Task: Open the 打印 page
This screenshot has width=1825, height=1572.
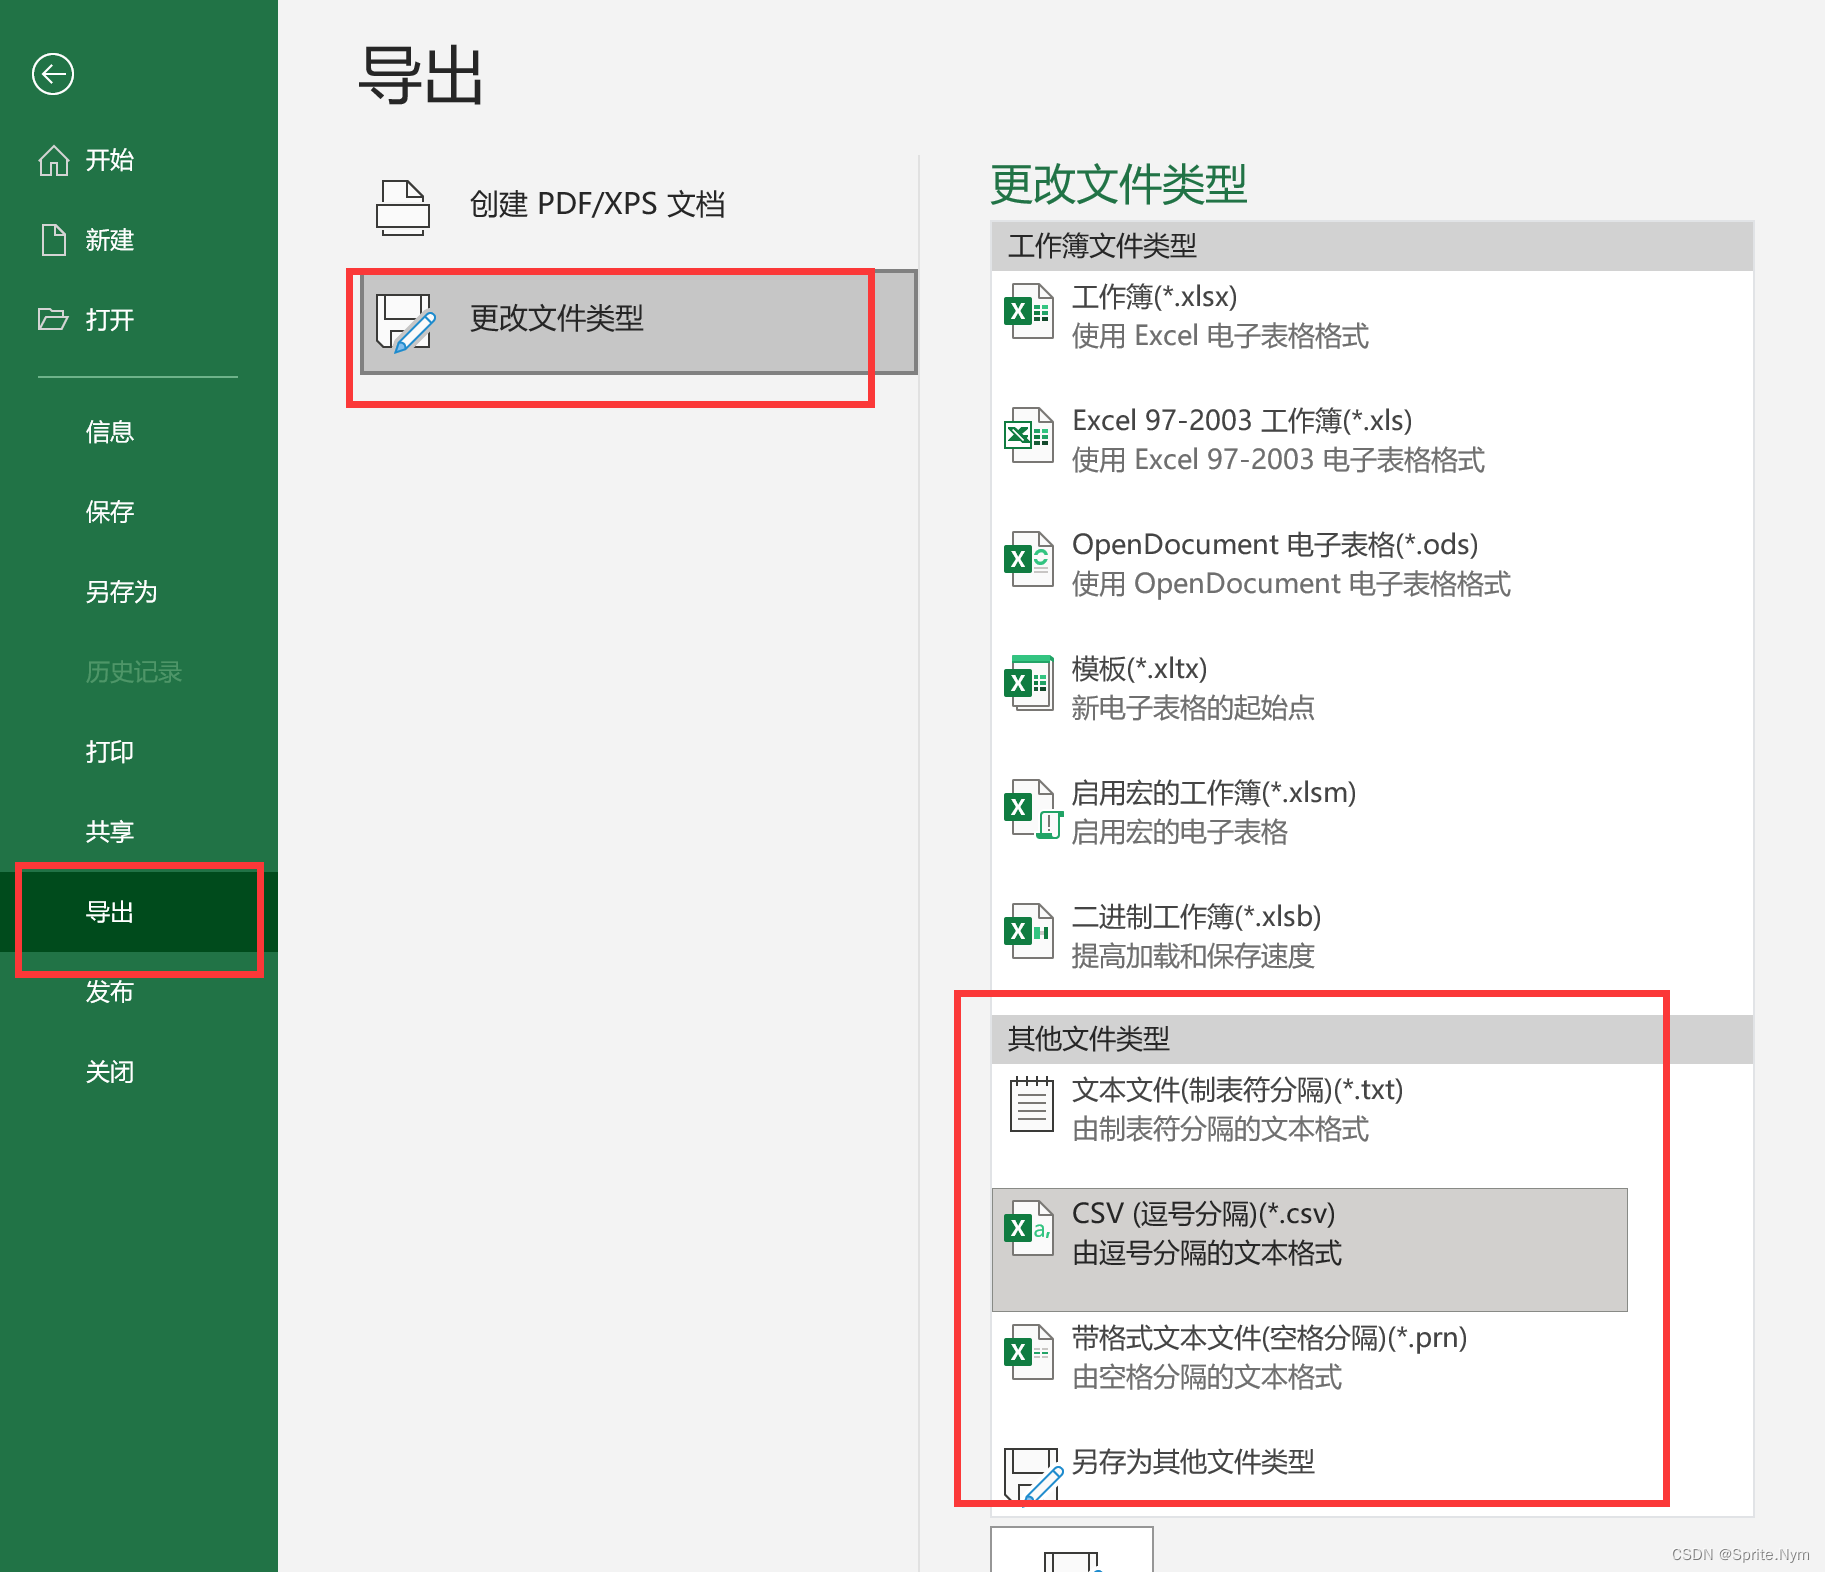Action: tap(139, 752)
